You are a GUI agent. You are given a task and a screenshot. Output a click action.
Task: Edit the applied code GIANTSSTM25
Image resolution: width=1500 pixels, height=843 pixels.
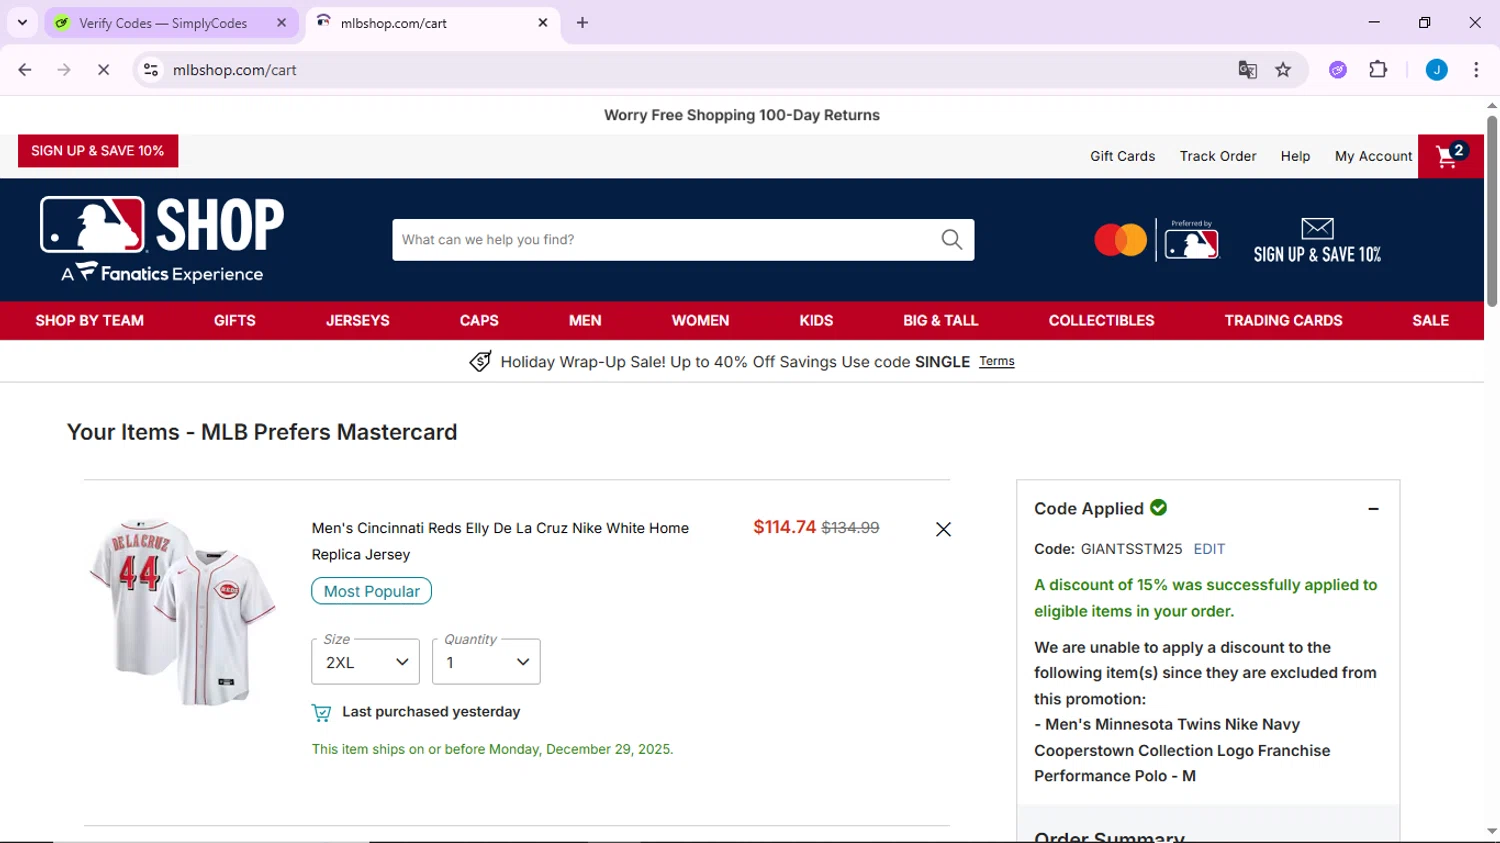[x=1209, y=549]
